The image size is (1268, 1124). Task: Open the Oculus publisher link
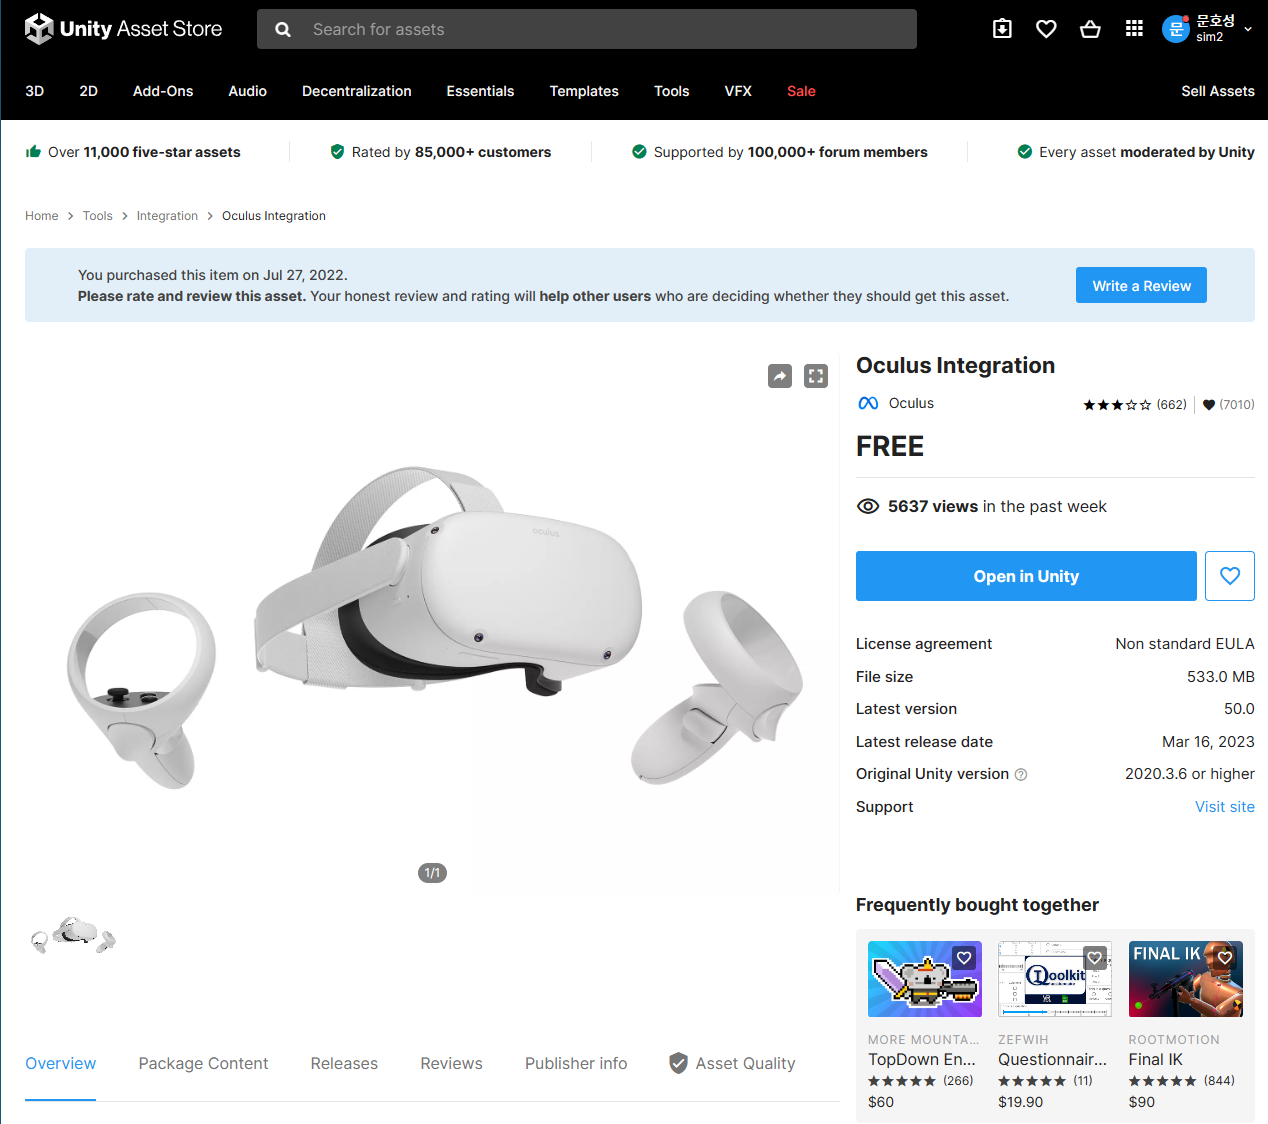[x=911, y=403]
